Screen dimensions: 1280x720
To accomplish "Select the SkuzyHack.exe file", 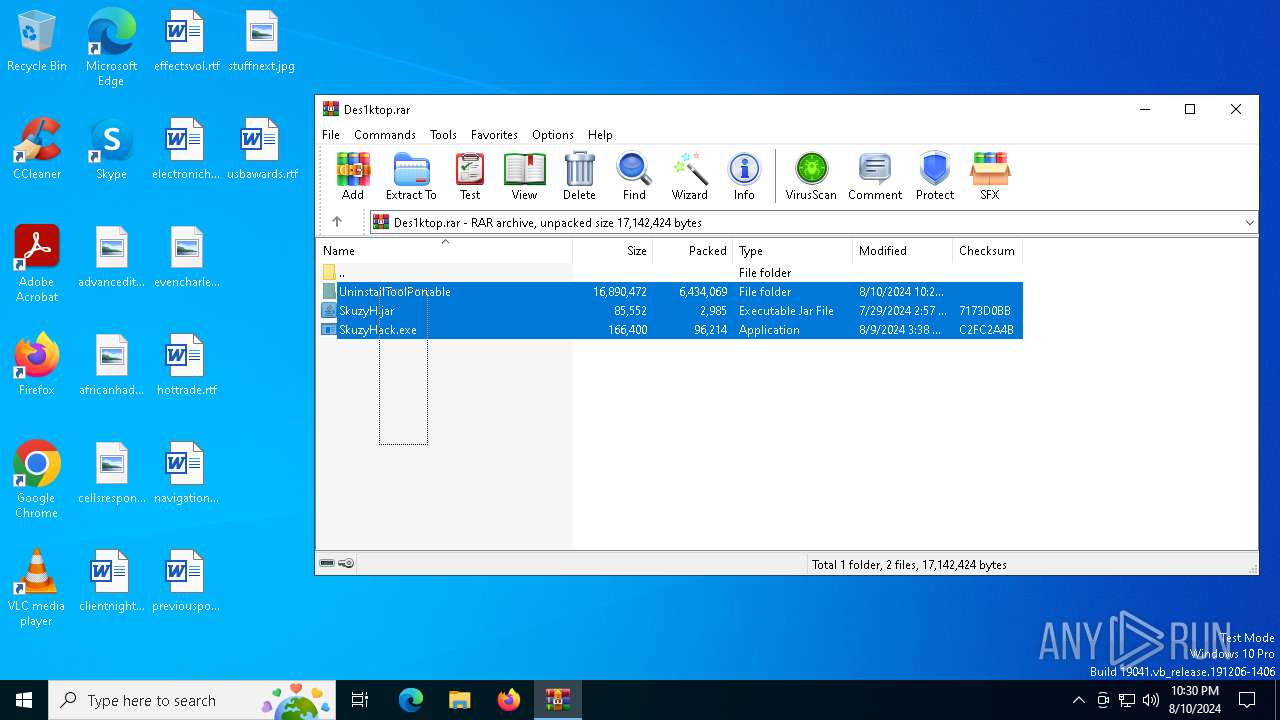I will tap(670, 330).
